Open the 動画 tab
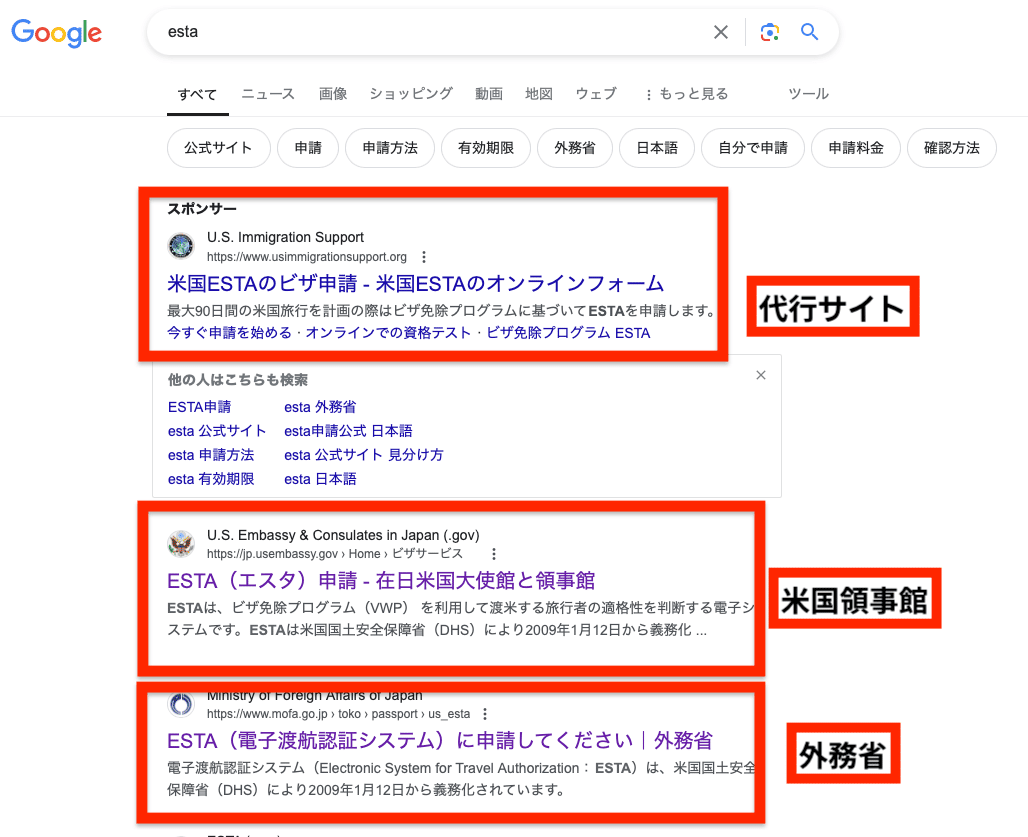 pos(489,94)
